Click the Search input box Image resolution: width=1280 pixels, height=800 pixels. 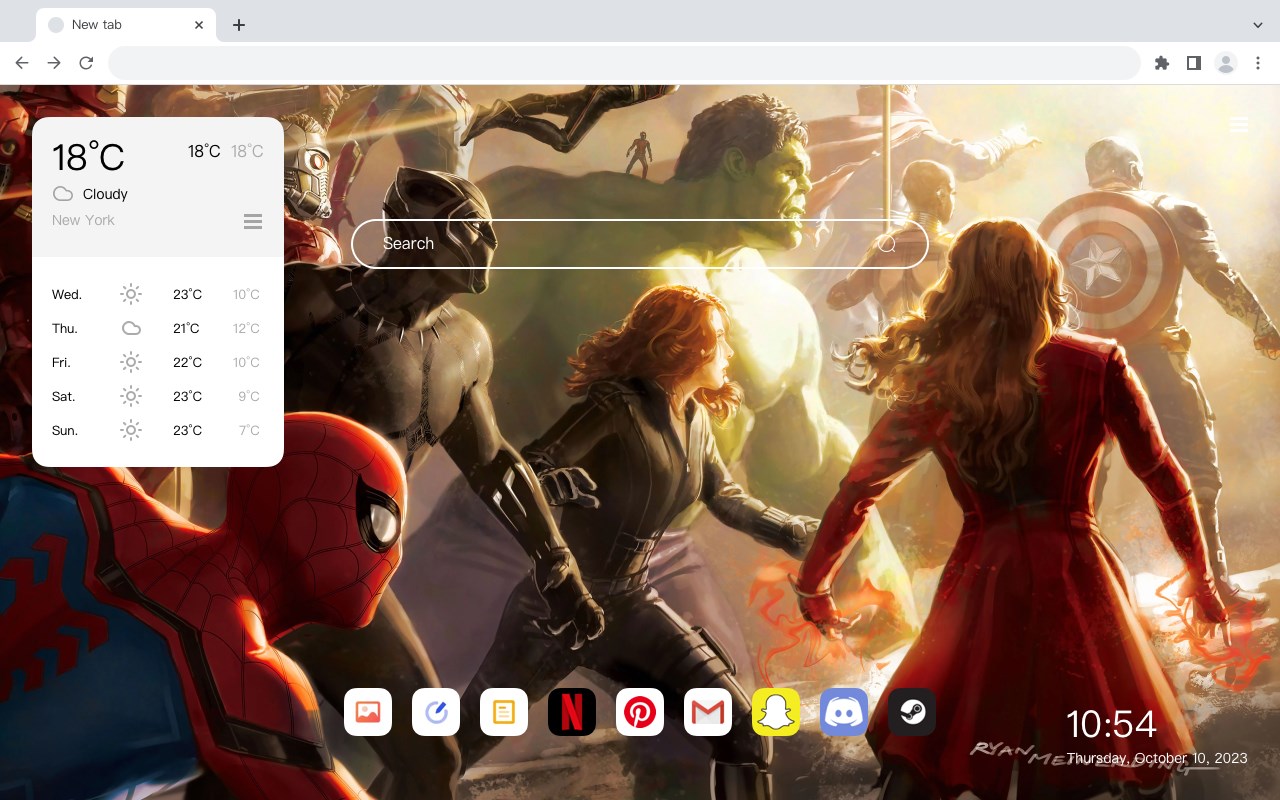640,244
